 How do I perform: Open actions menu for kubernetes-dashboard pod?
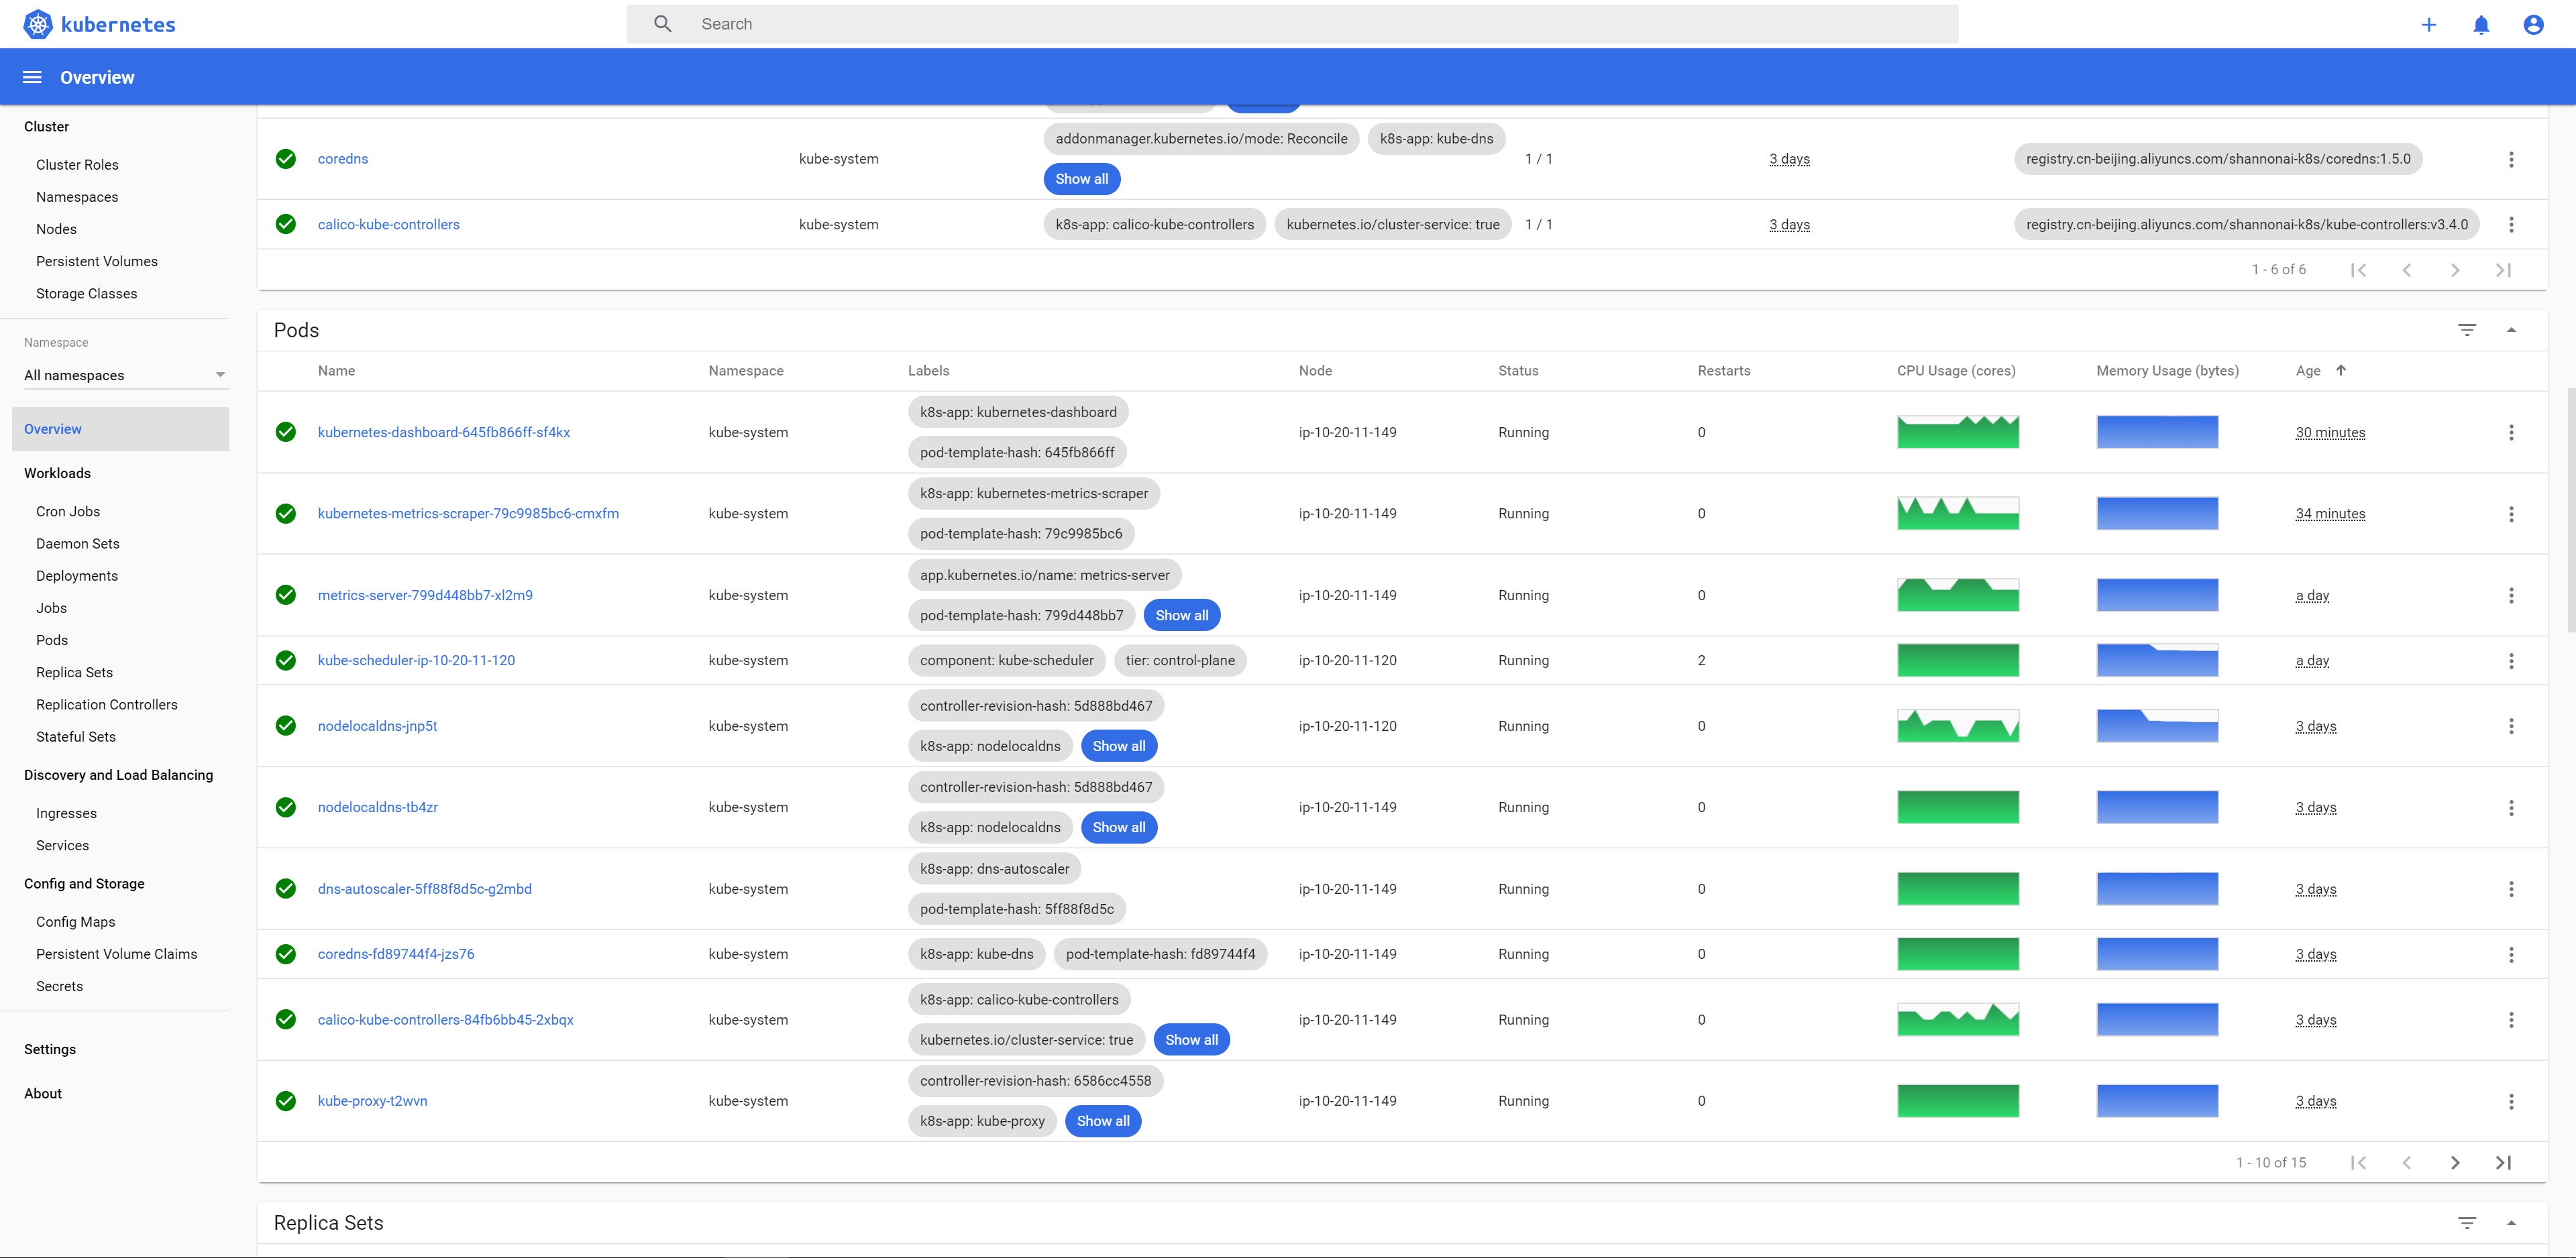(2511, 432)
